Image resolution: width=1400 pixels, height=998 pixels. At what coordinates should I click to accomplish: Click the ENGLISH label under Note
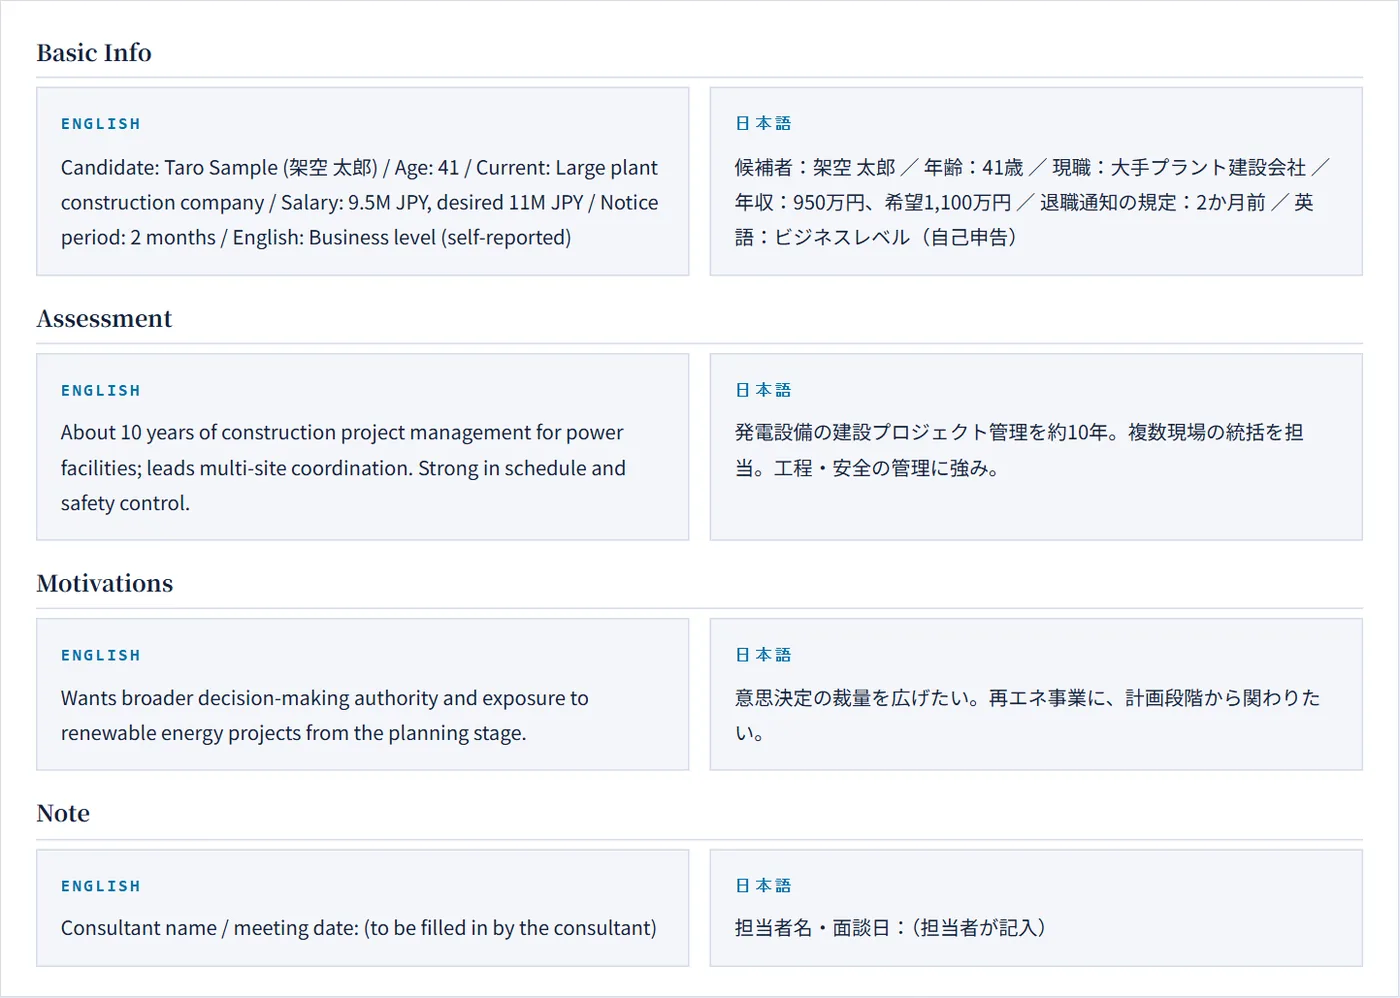point(101,887)
